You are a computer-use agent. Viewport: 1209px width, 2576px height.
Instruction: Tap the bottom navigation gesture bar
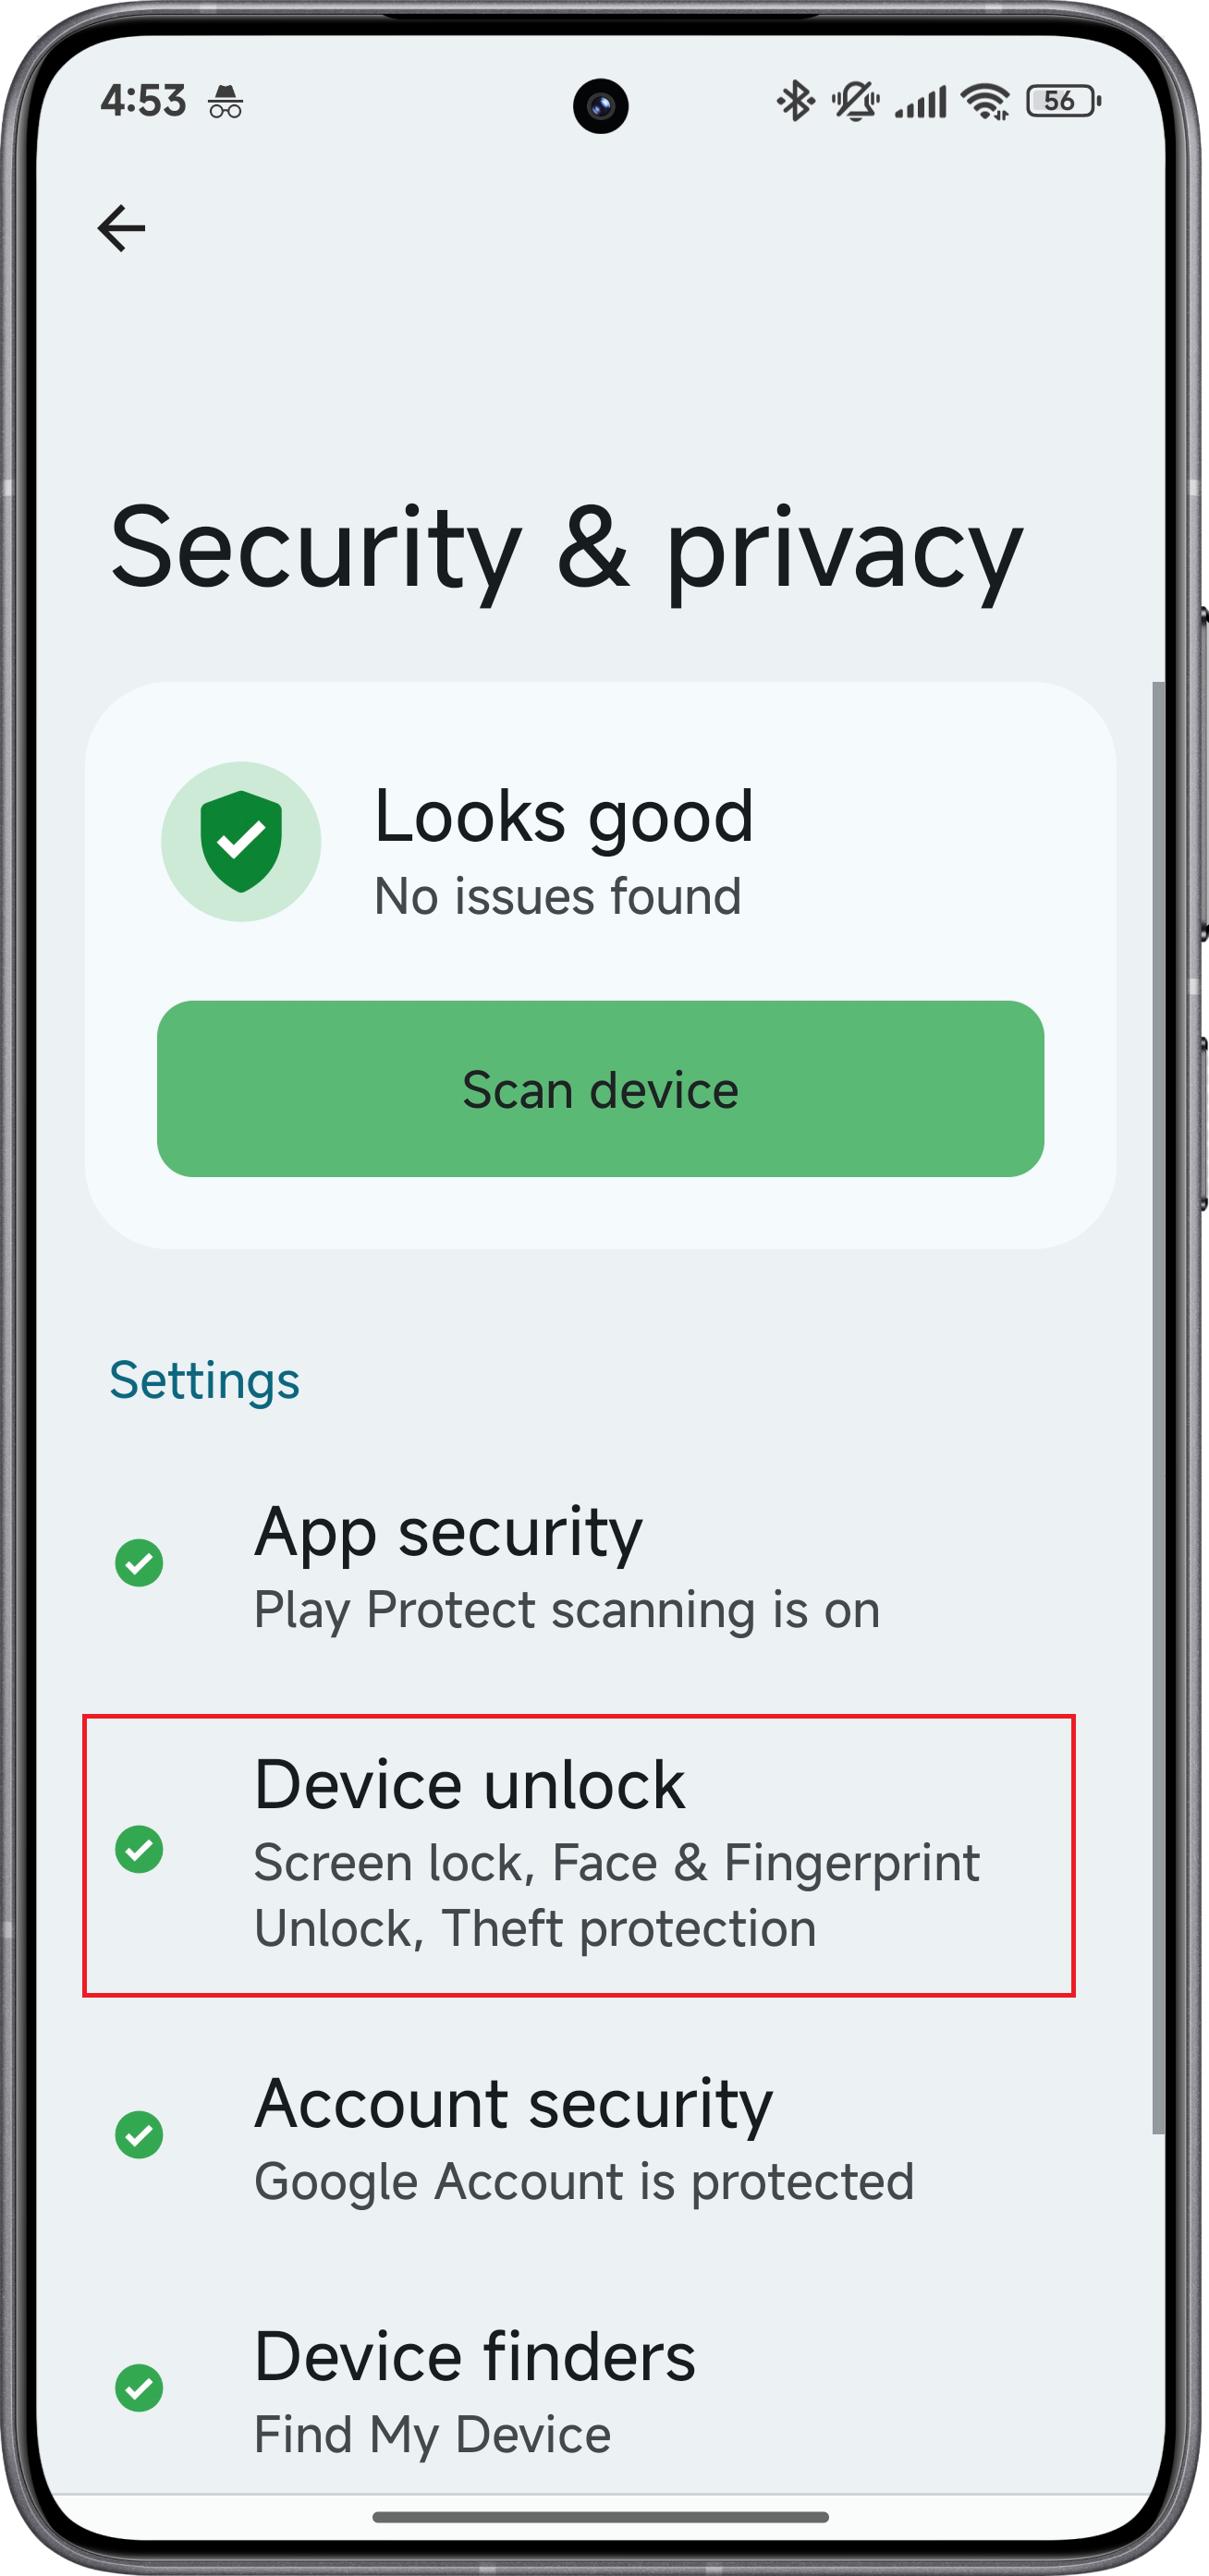tap(600, 2517)
